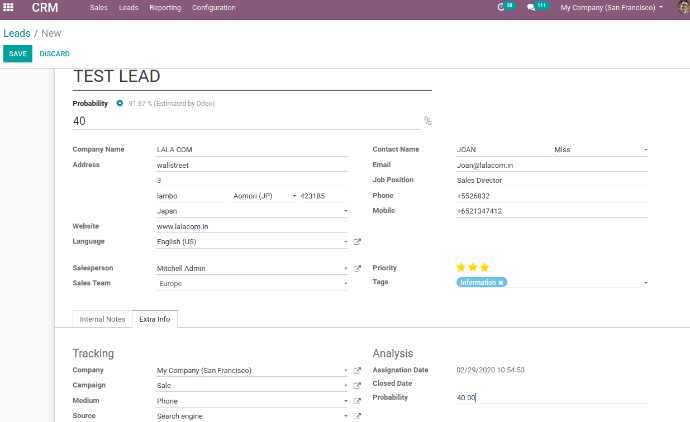Open external link icon next to Salesperson

[x=357, y=268]
